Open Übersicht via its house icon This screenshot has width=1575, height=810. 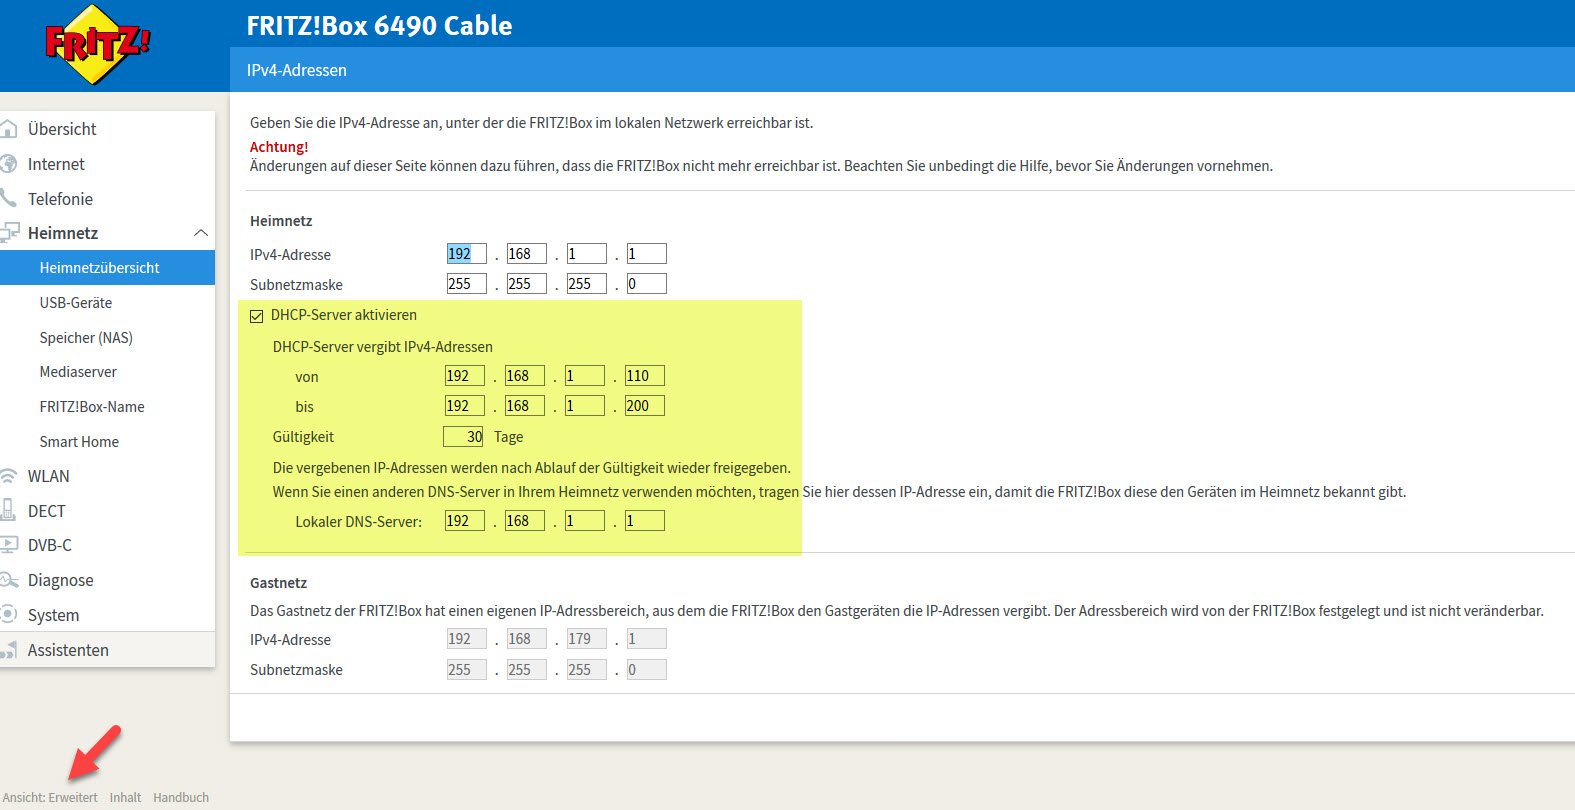pos(9,129)
